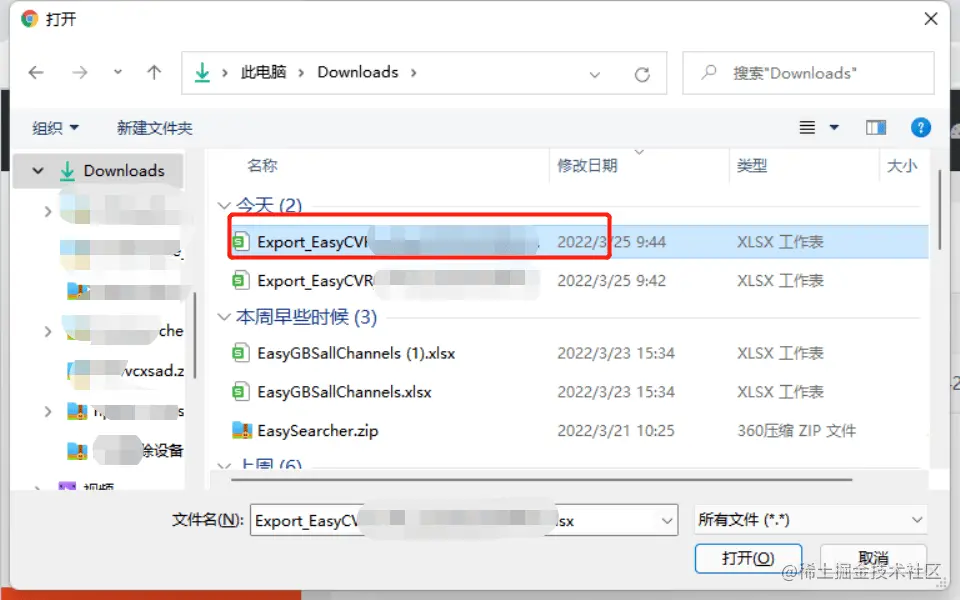Collapse the 本周早些时候 (3) group
Viewport: 960px width, 600px height.
click(x=224, y=317)
